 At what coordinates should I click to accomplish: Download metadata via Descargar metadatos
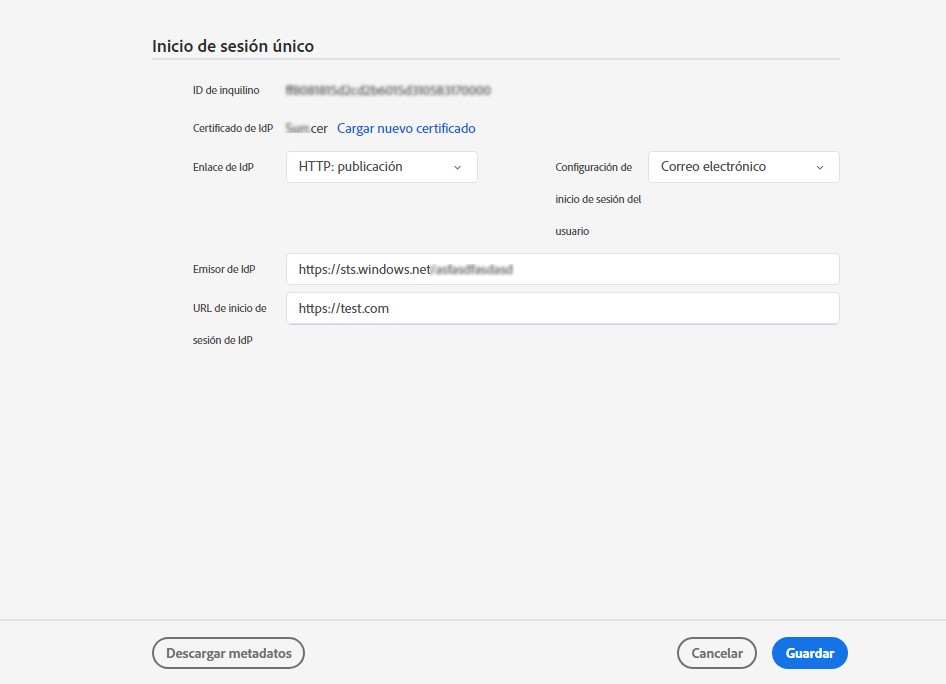point(228,652)
